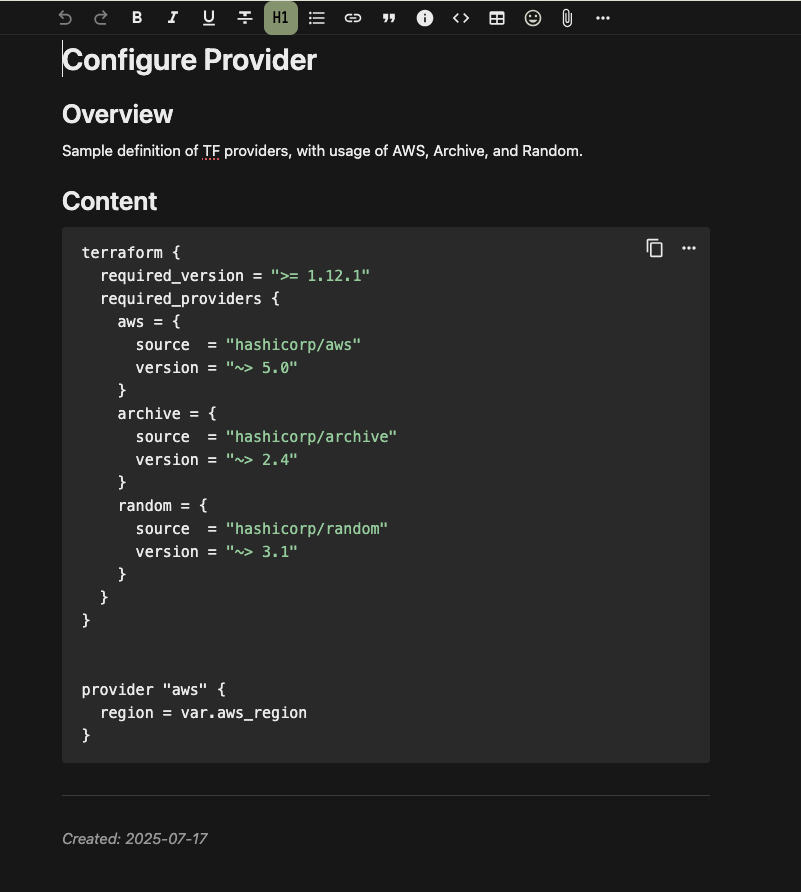Insert a code block
801x892 pixels.
(x=461, y=18)
